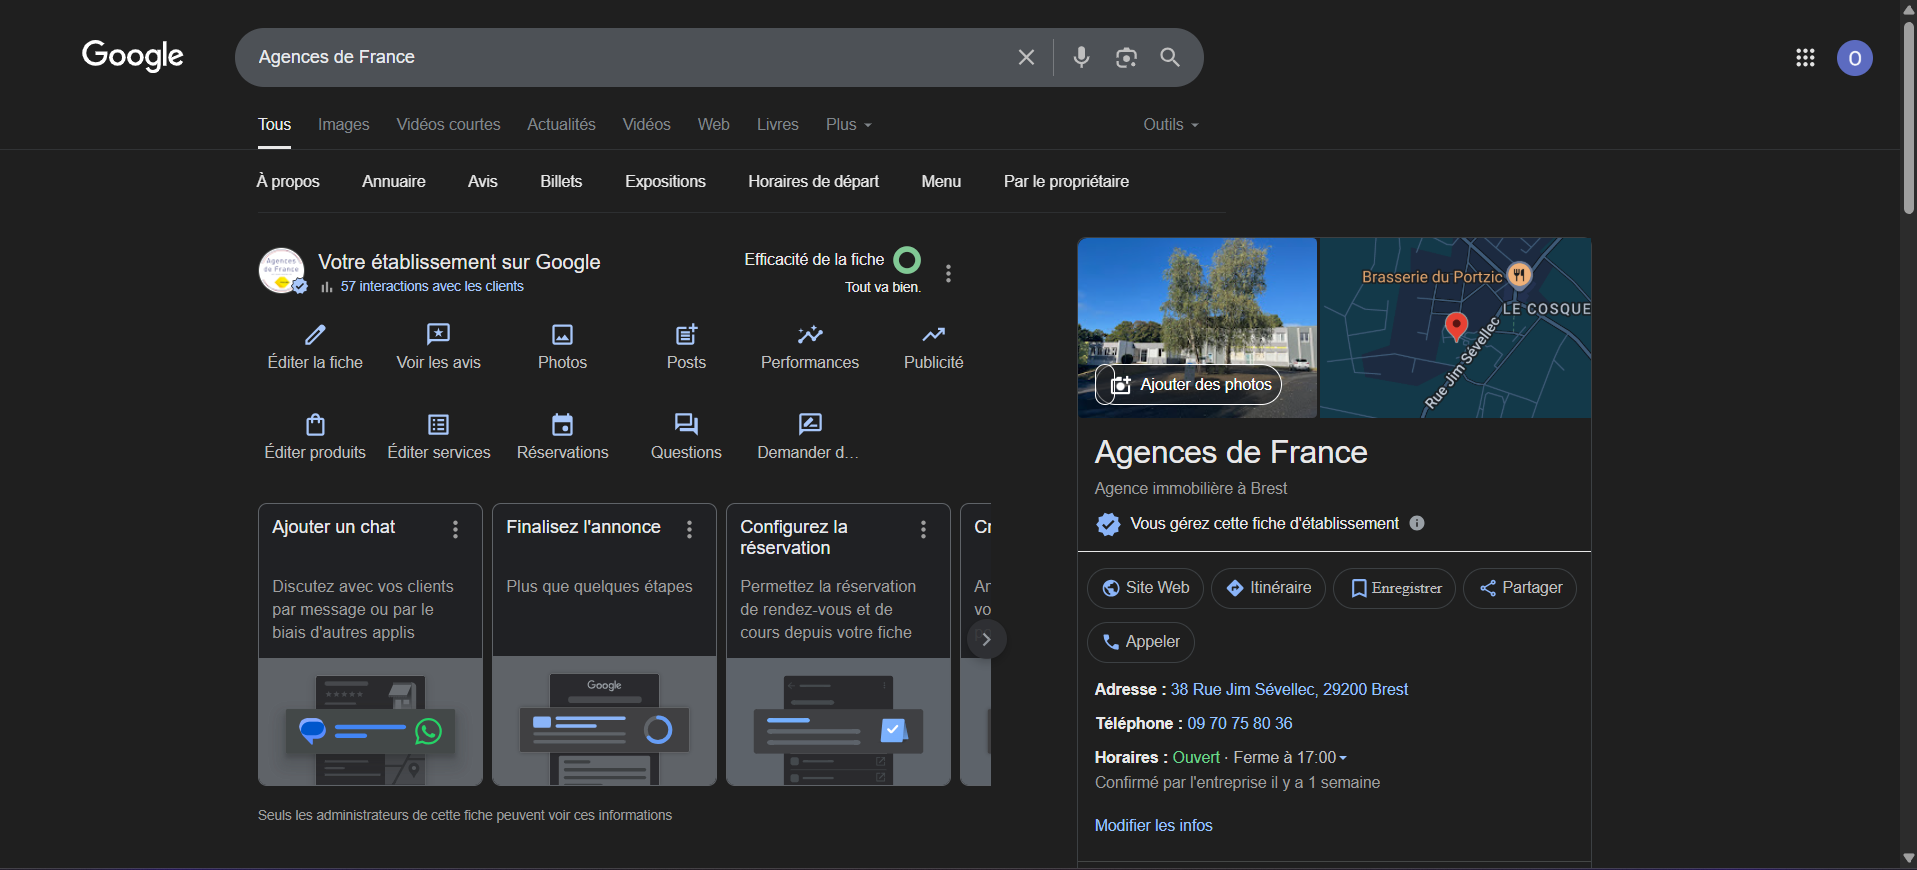Open options menu on Ajouter un chat card

(455, 529)
